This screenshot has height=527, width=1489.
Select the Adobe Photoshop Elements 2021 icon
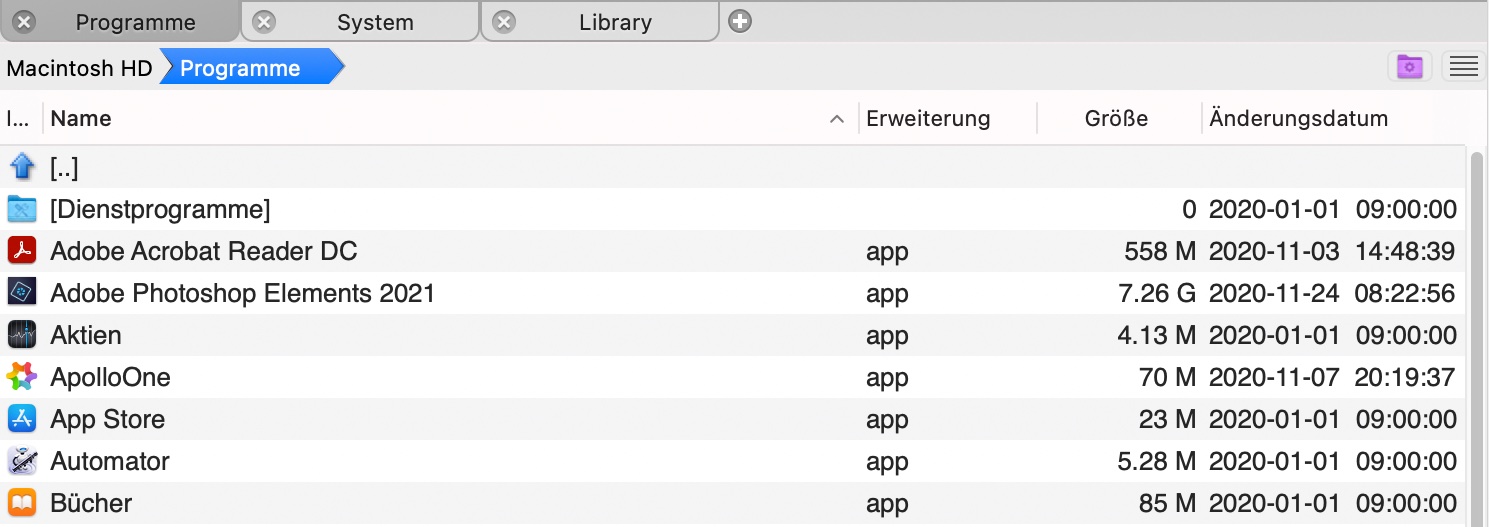21,293
